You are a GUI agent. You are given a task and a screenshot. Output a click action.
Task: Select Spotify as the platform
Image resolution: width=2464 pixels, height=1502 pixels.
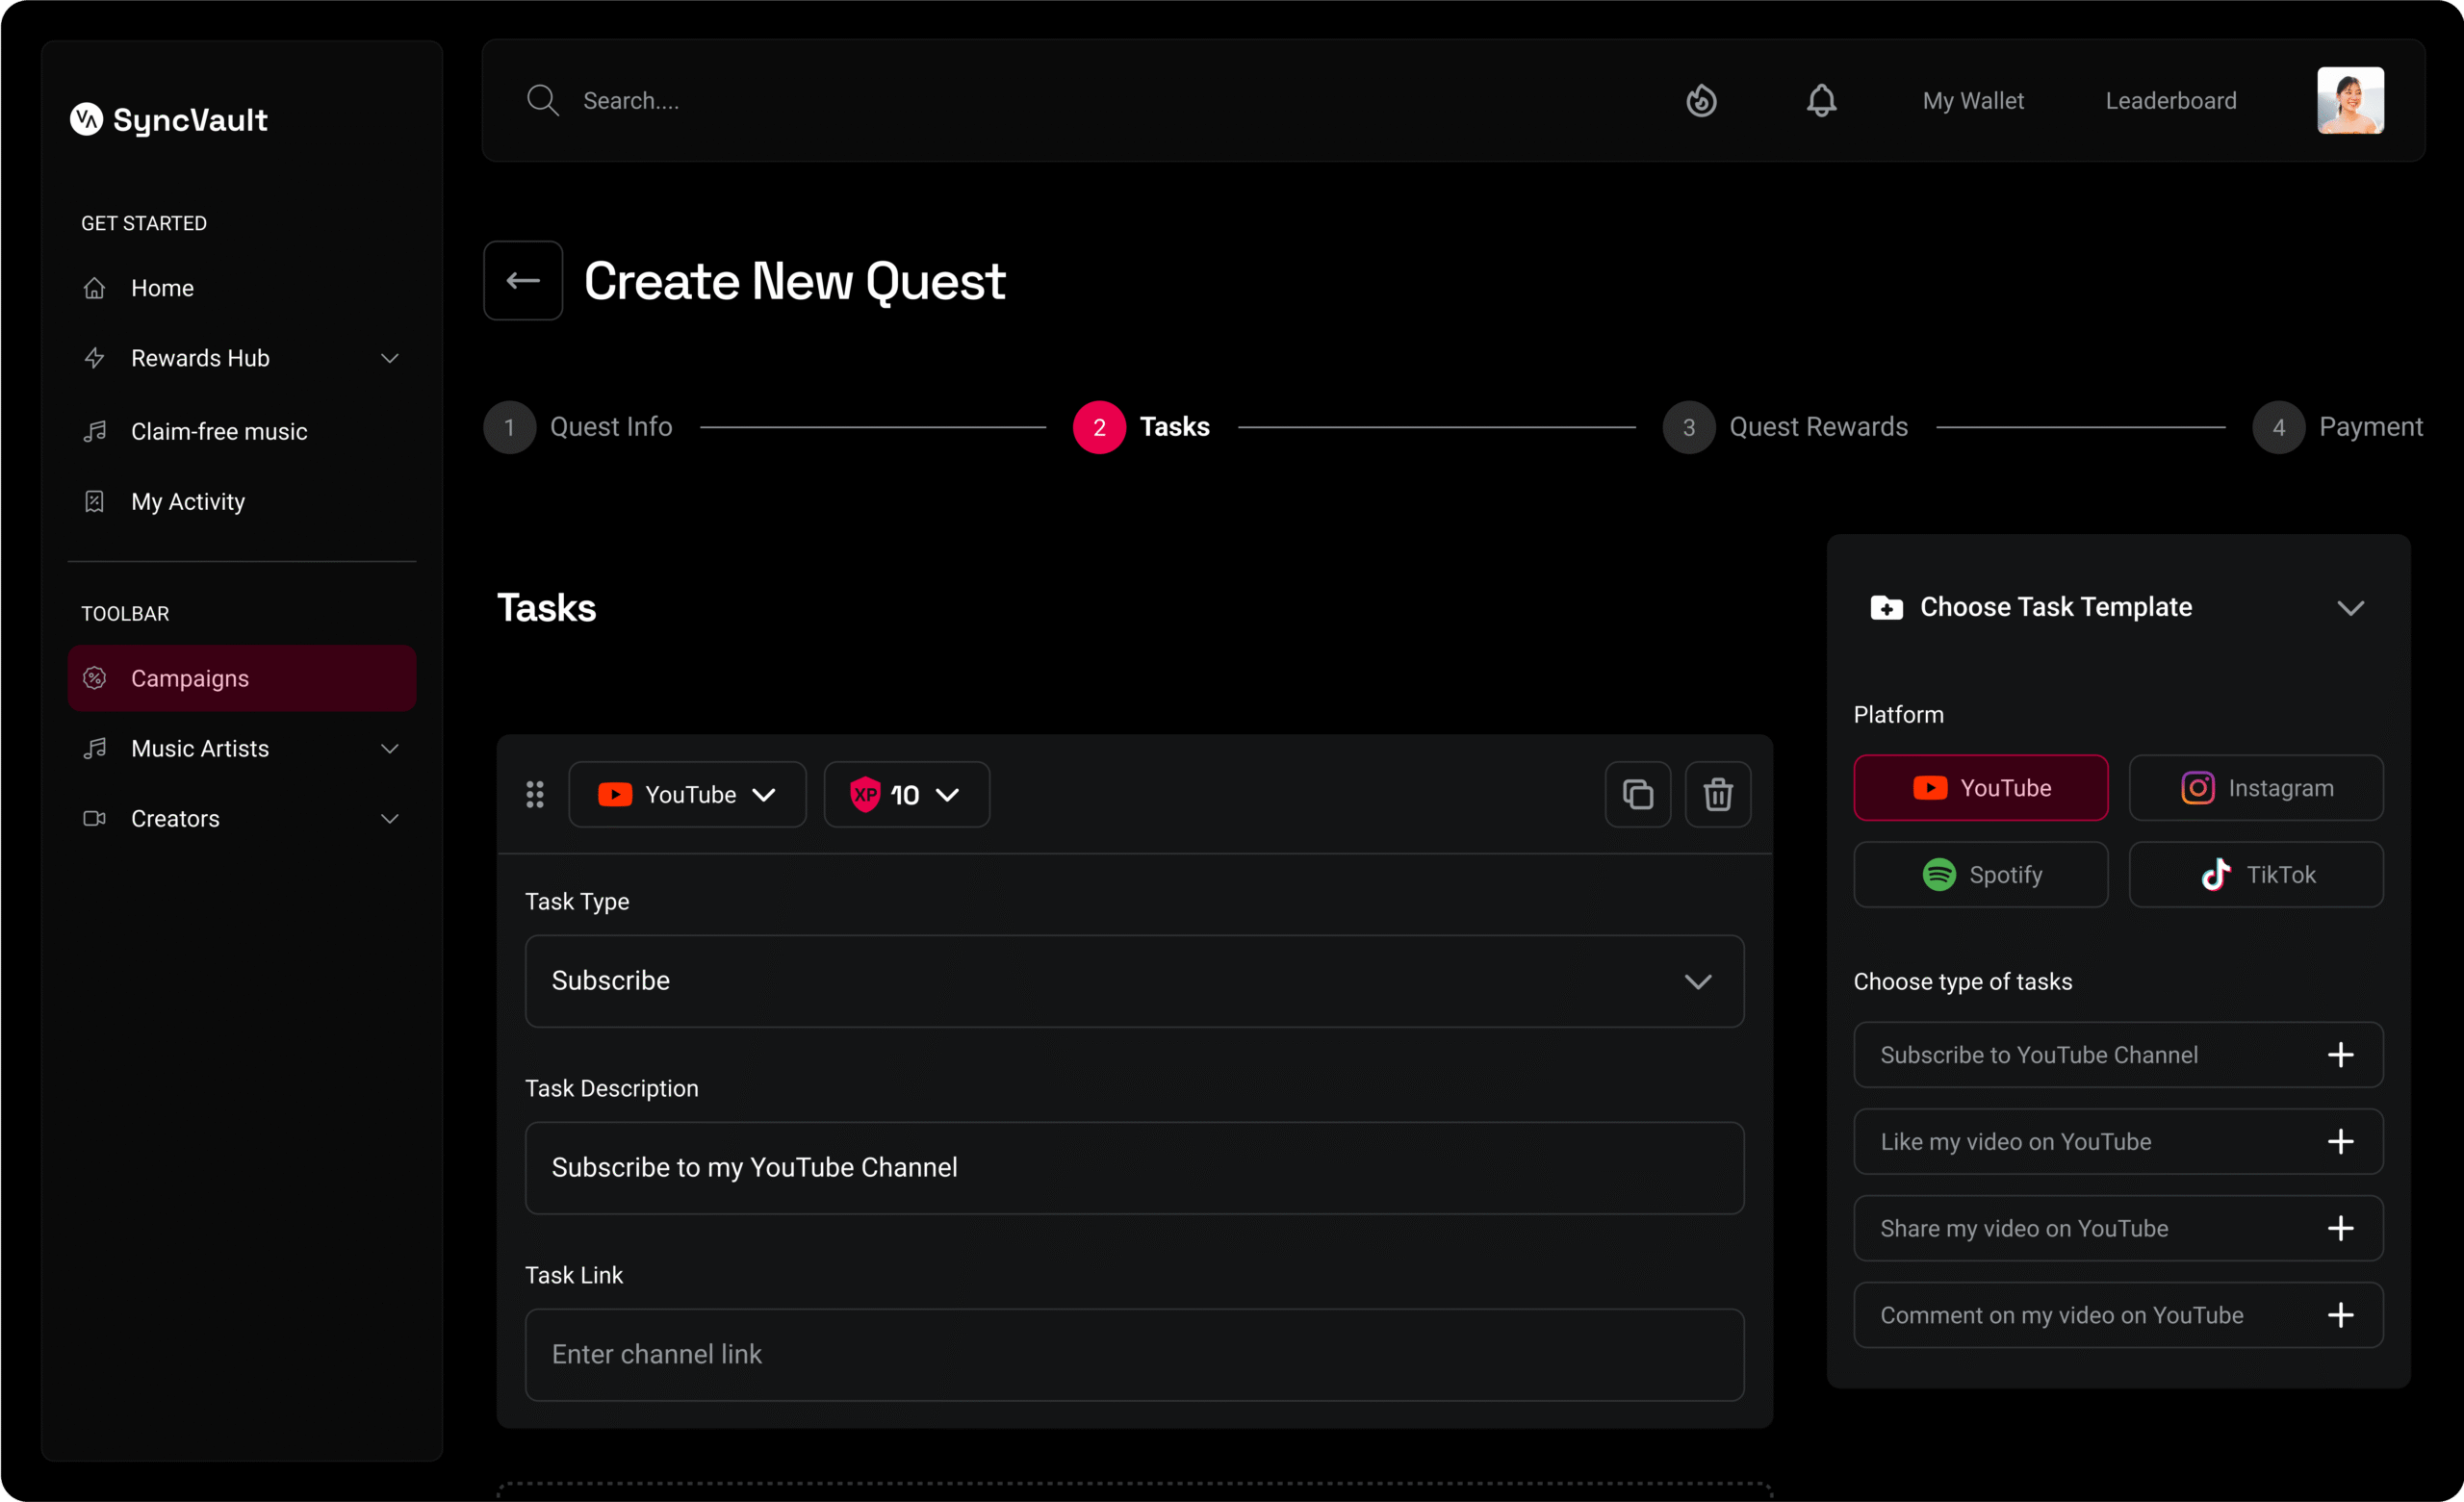(1980, 875)
